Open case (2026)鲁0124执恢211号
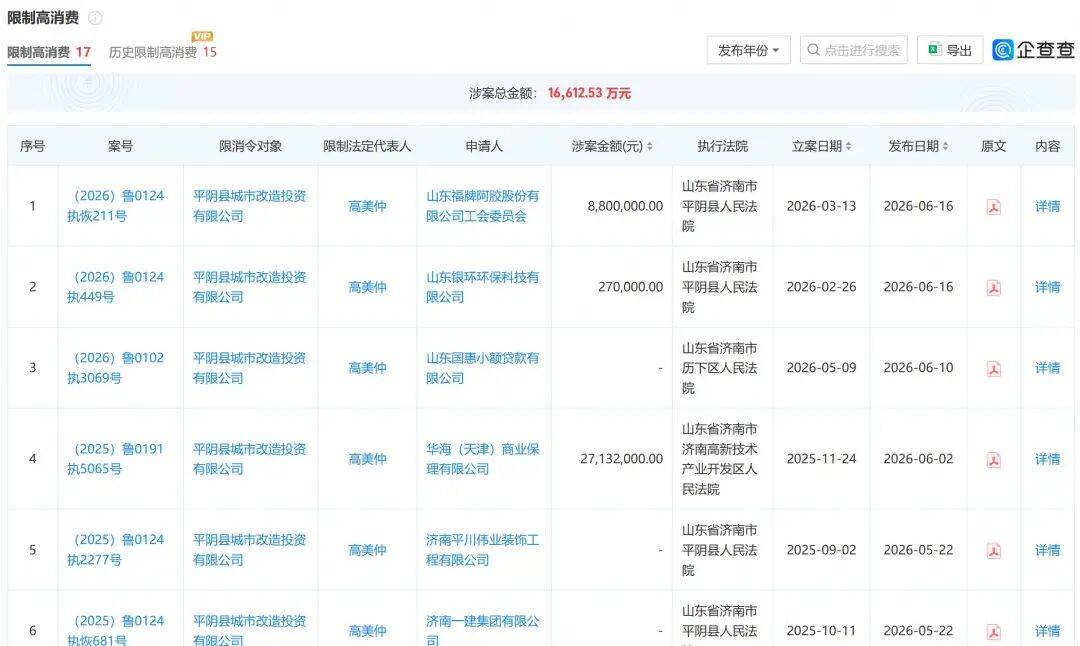The height and width of the screenshot is (646, 1080). pyautogui.click(x=116, y=206)
